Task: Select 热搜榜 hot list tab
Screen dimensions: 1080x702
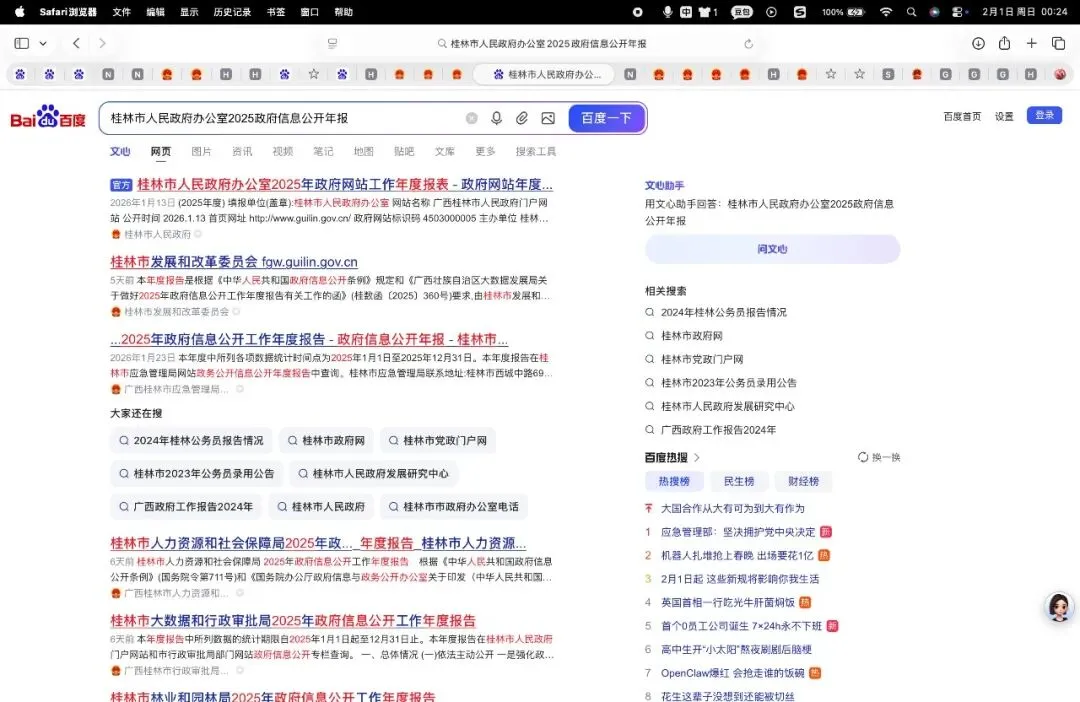Action: (674, 482)
